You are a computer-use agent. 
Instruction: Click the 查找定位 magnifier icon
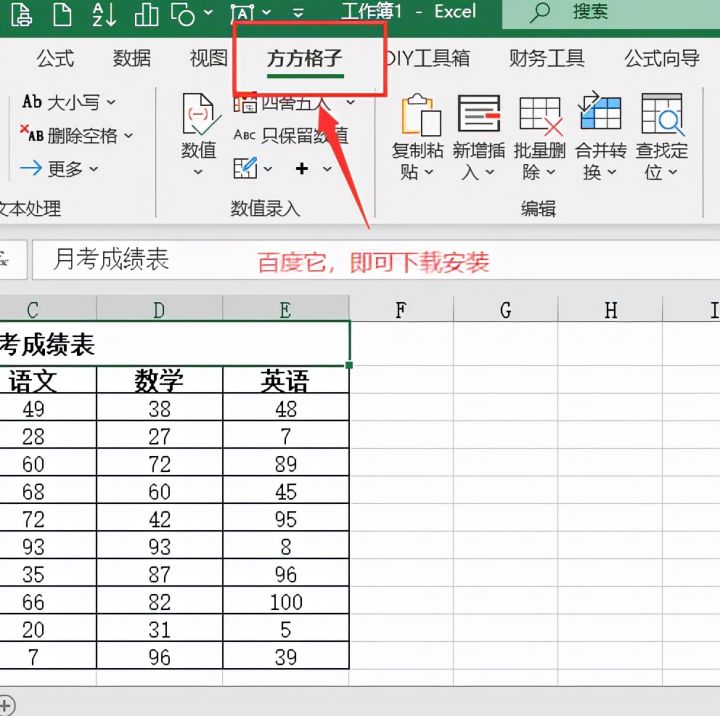(662, 114)
